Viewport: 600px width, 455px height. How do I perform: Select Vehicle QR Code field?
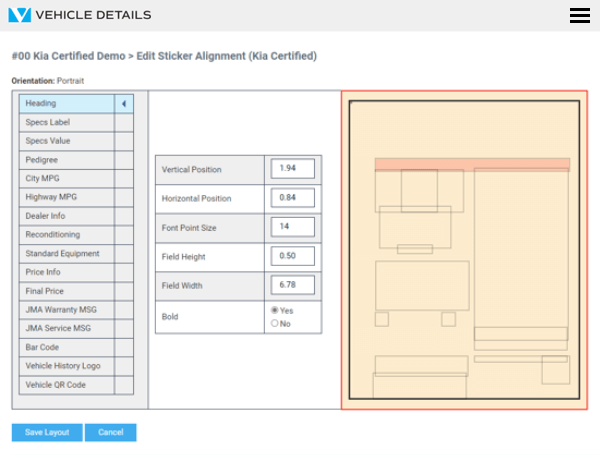(66, 385)
